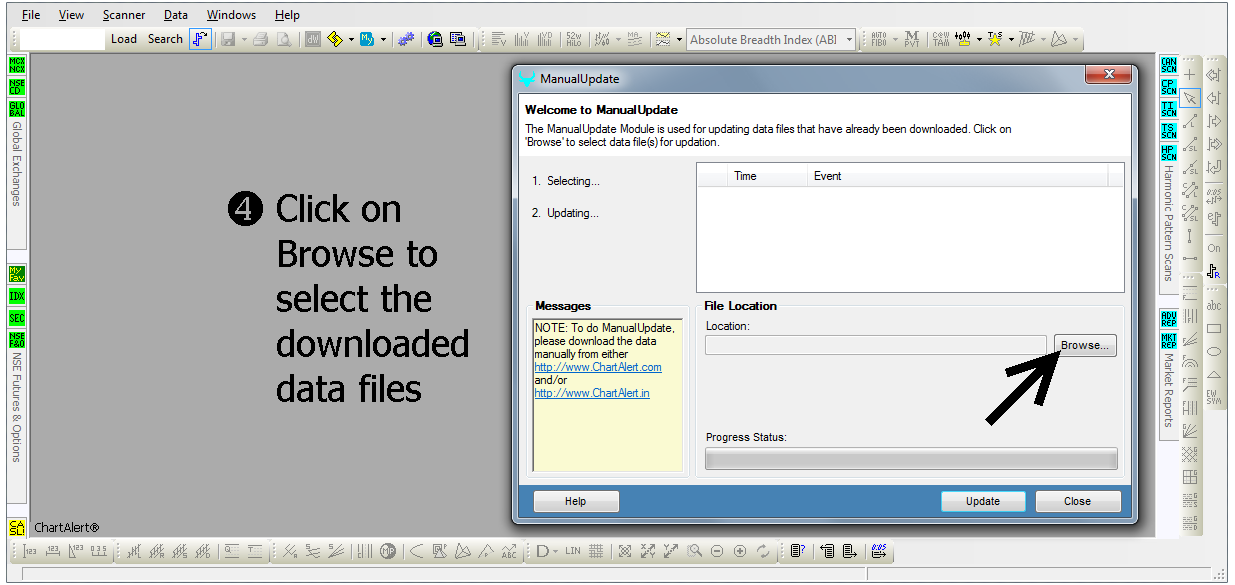Image resolution: width=1235 pixels, height=585 pixels.
Task: Click the printer toolbar icon
Action: coord(260,40)
